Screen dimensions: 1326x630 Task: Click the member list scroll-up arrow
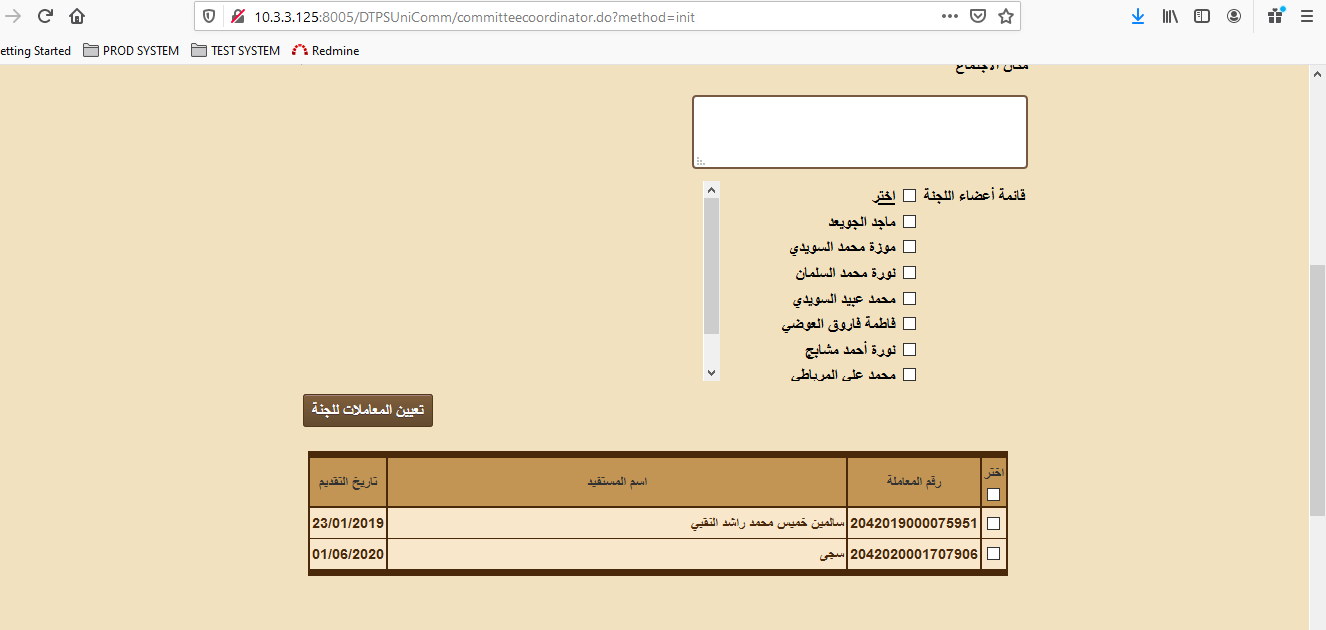click(711, 189)
